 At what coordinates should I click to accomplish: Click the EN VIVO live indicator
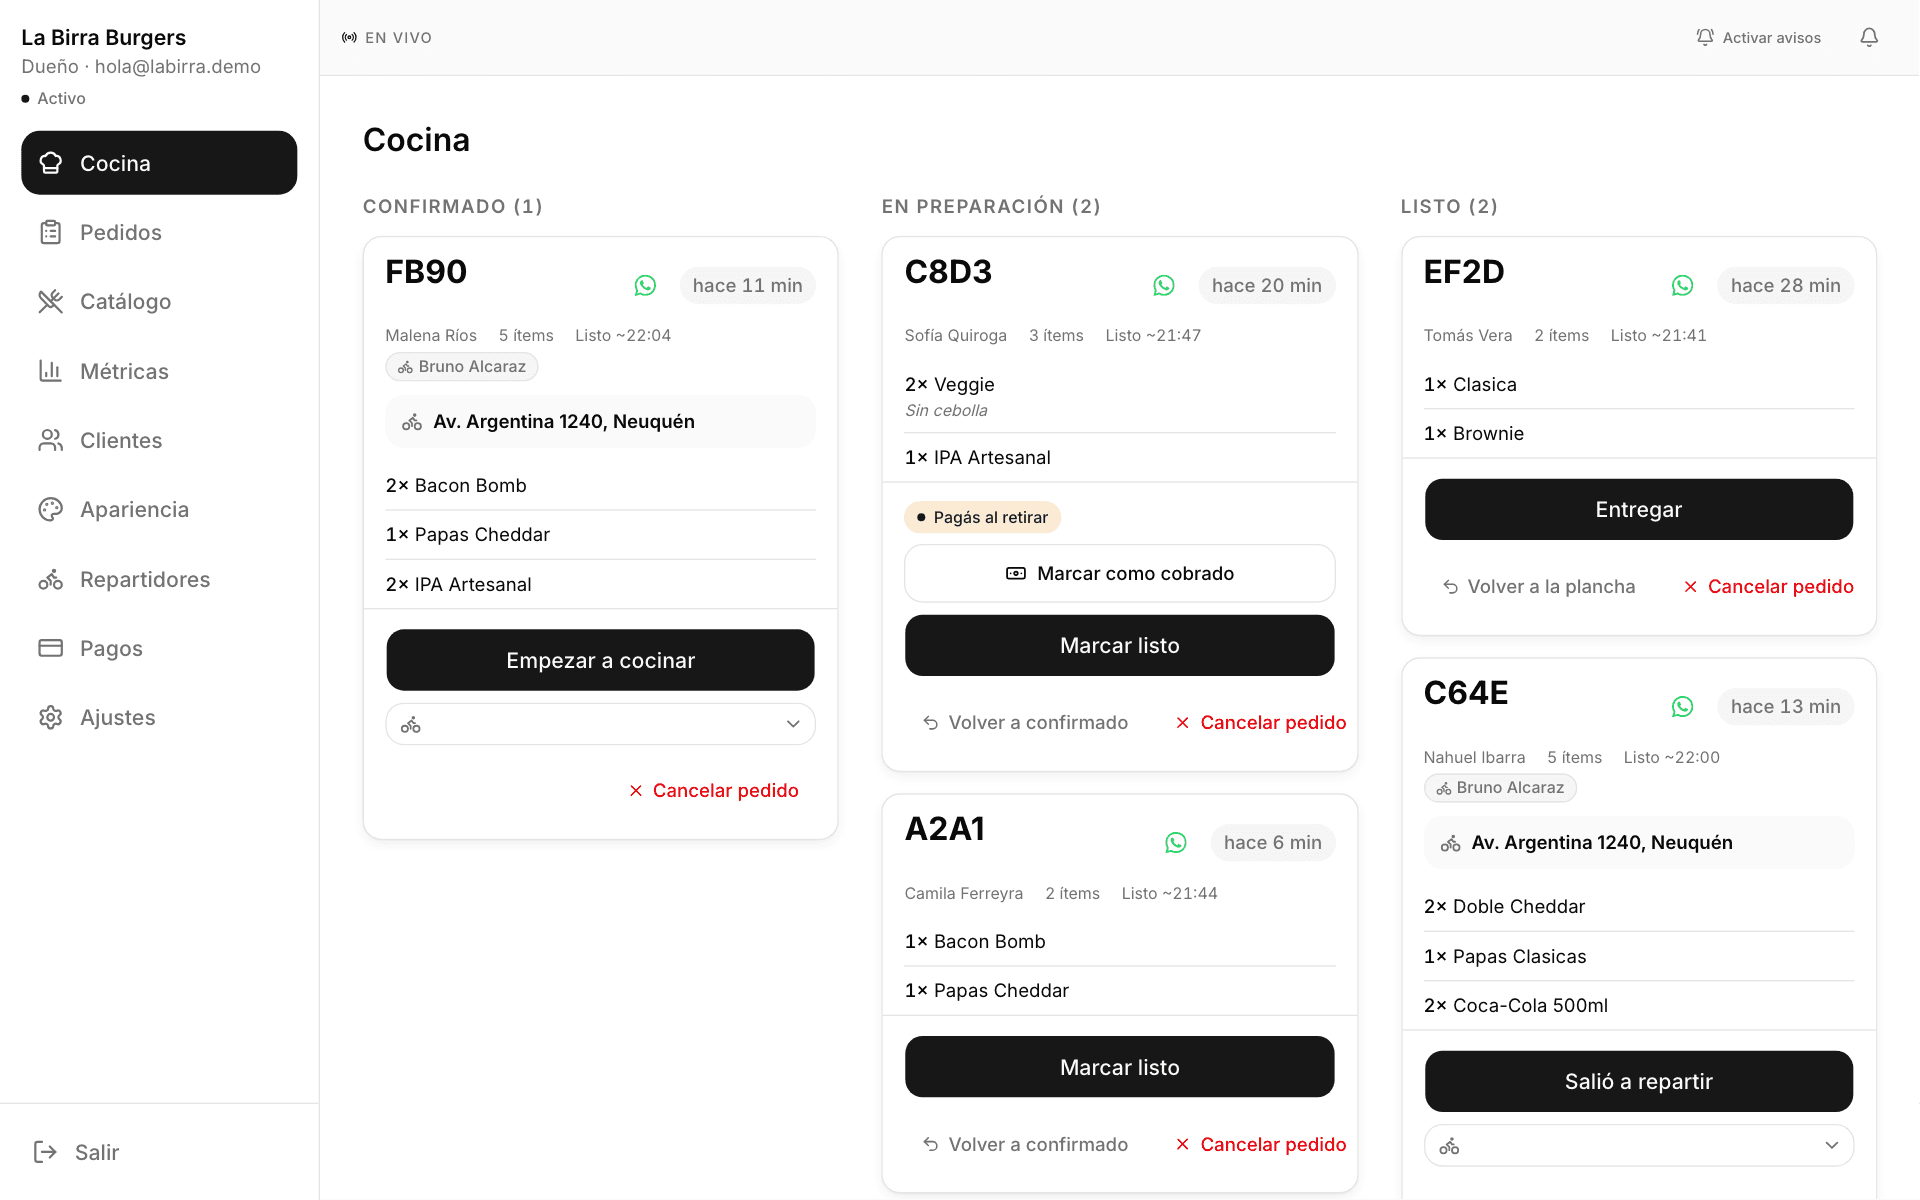click(x=387, y=38)
